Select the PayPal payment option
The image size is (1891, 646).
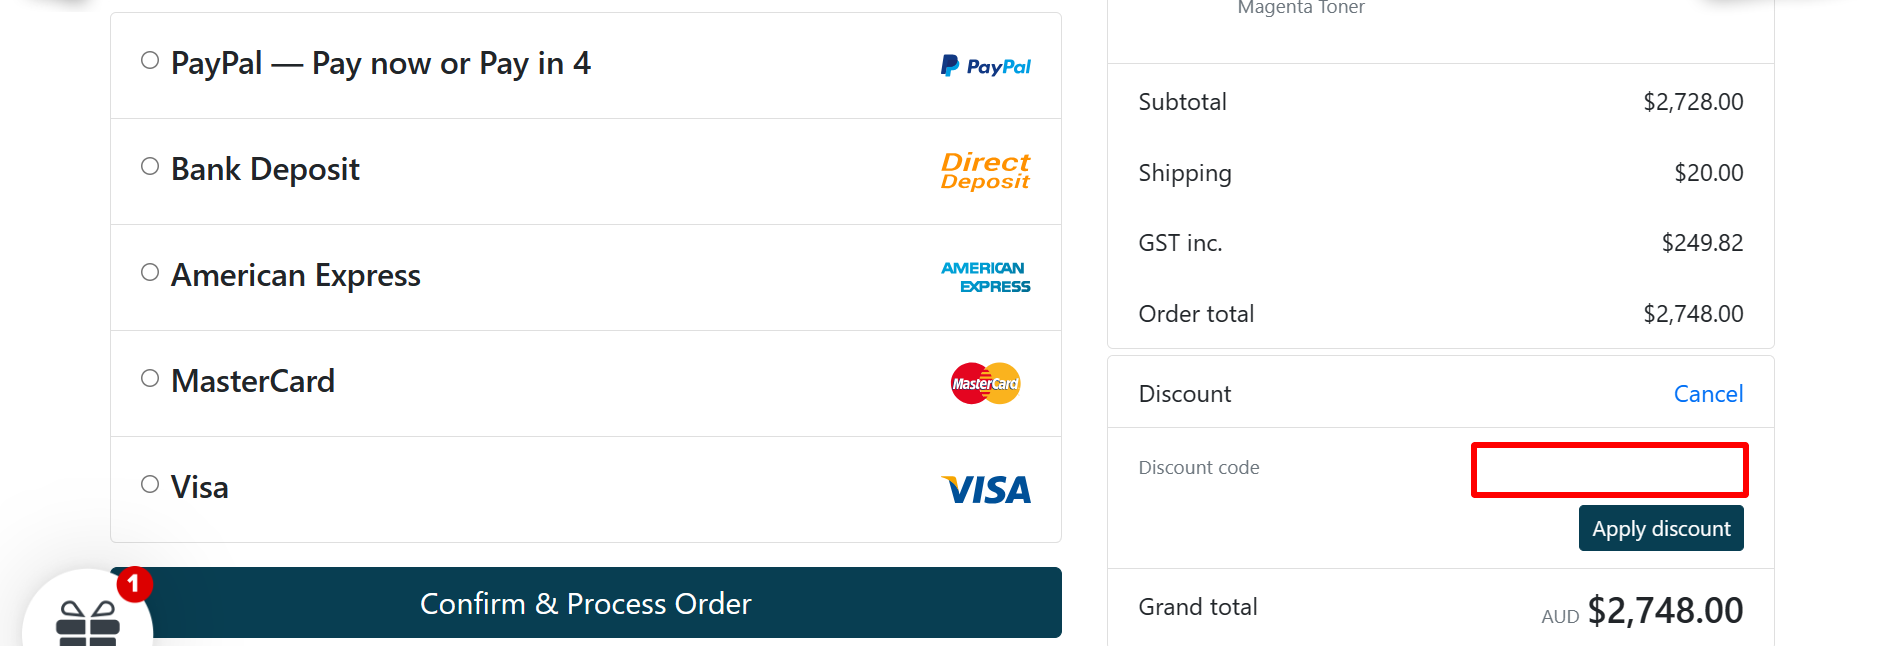(150, 60)
